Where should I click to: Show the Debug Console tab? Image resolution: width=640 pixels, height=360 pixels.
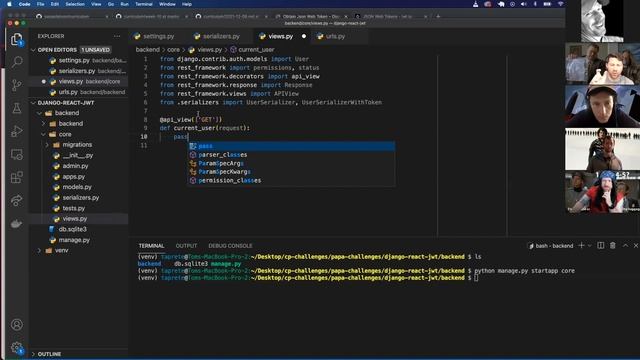point(230,246)
